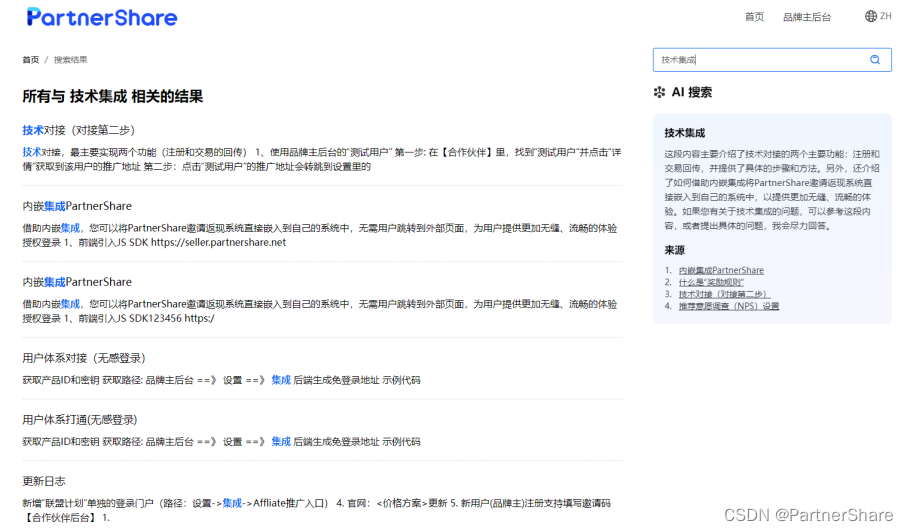The width and height of the screenshot is (908, 531).
Task: Open result 技术对接（对接第二步）
Action: coord(78,130)
